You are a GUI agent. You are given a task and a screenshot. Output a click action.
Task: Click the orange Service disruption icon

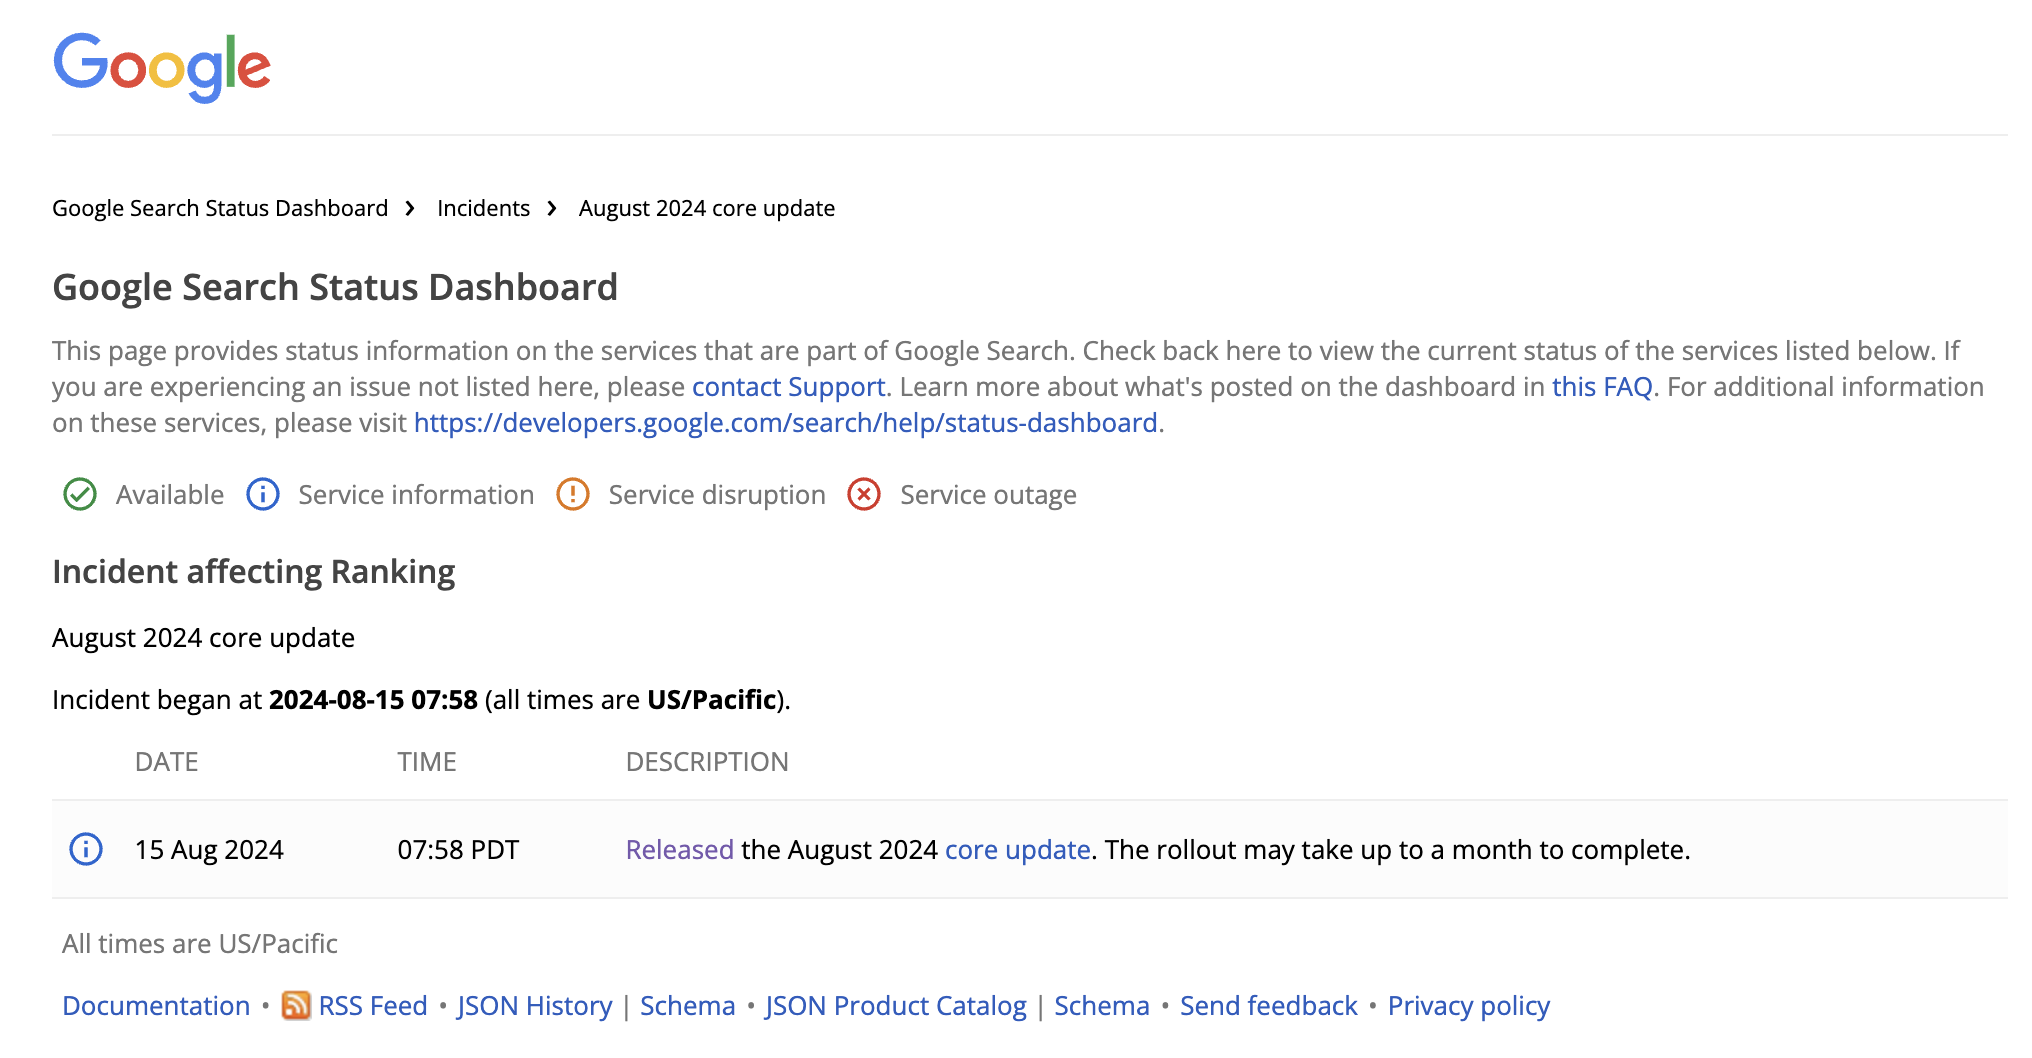tap(572, 494)
